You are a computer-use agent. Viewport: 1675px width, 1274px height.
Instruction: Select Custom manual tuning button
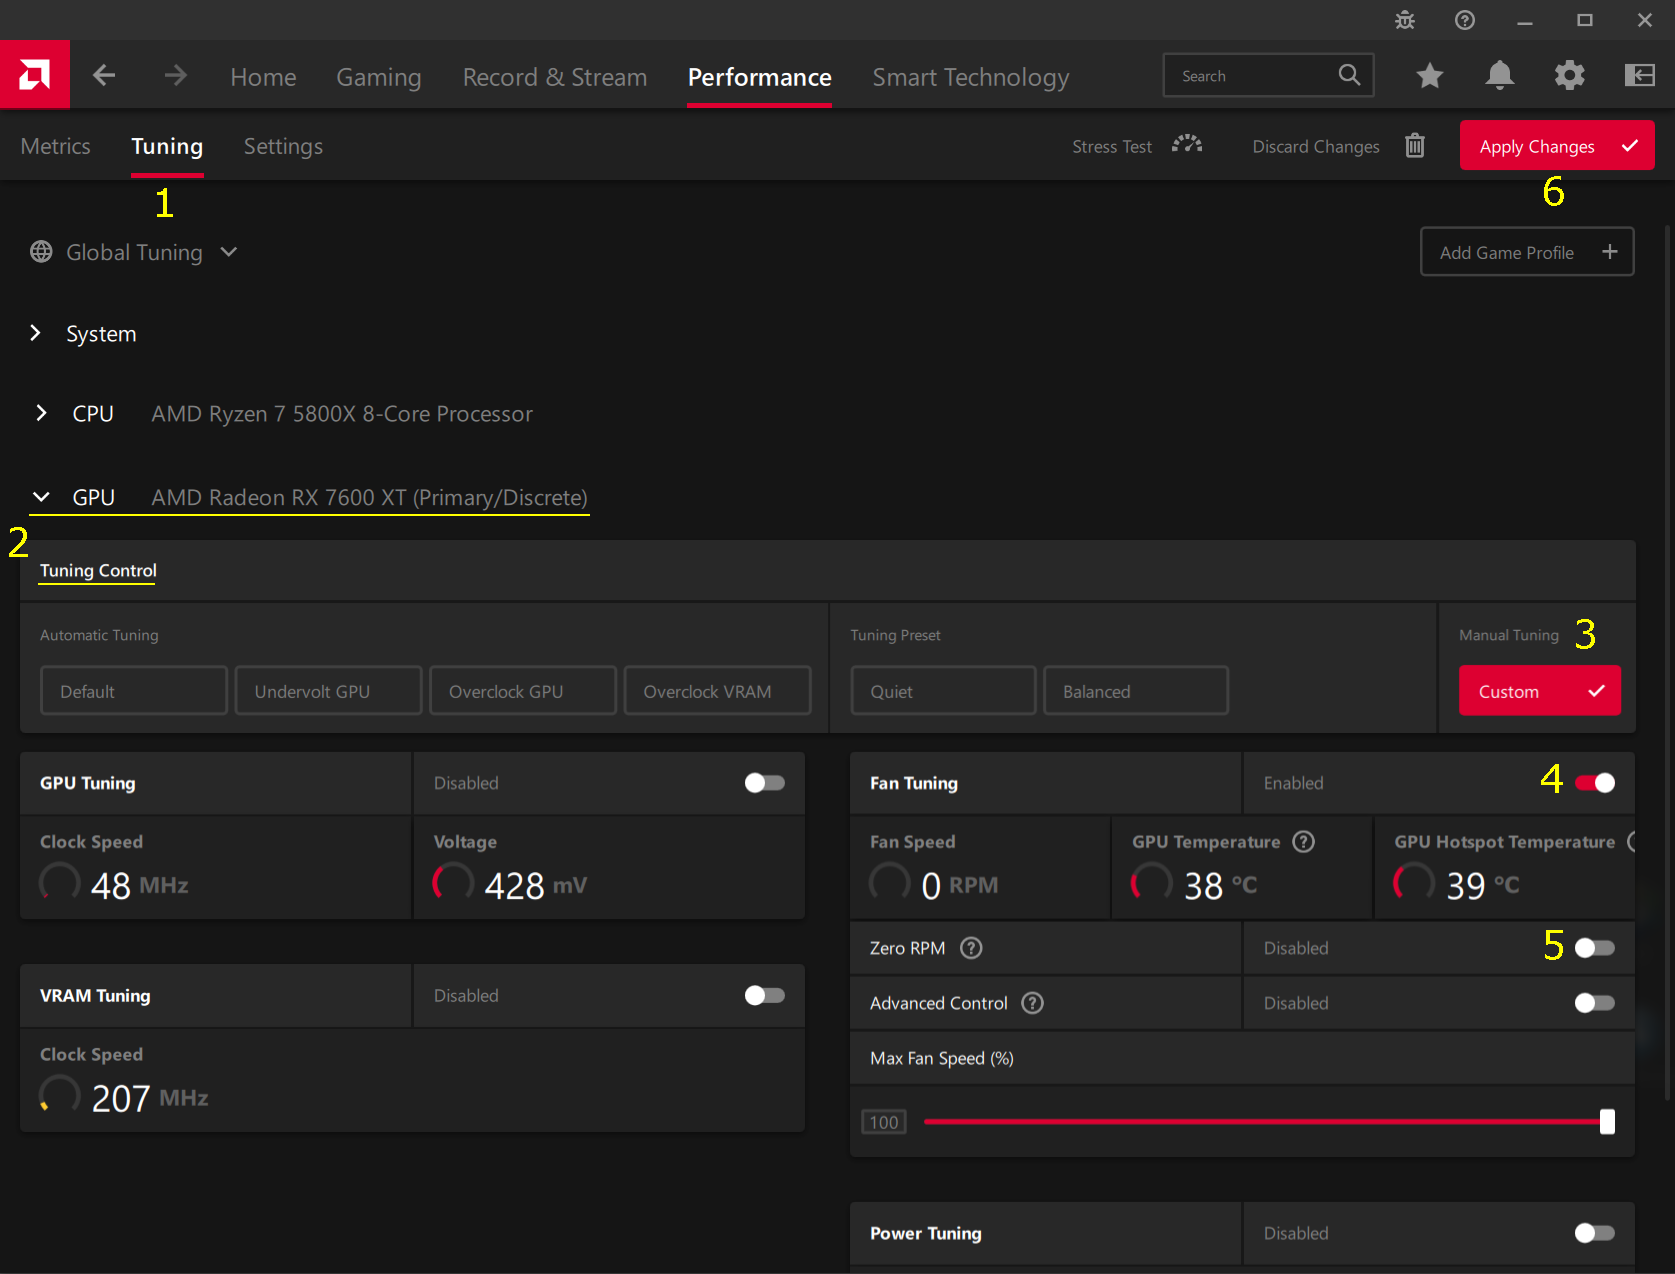(x=1540, y=691)
